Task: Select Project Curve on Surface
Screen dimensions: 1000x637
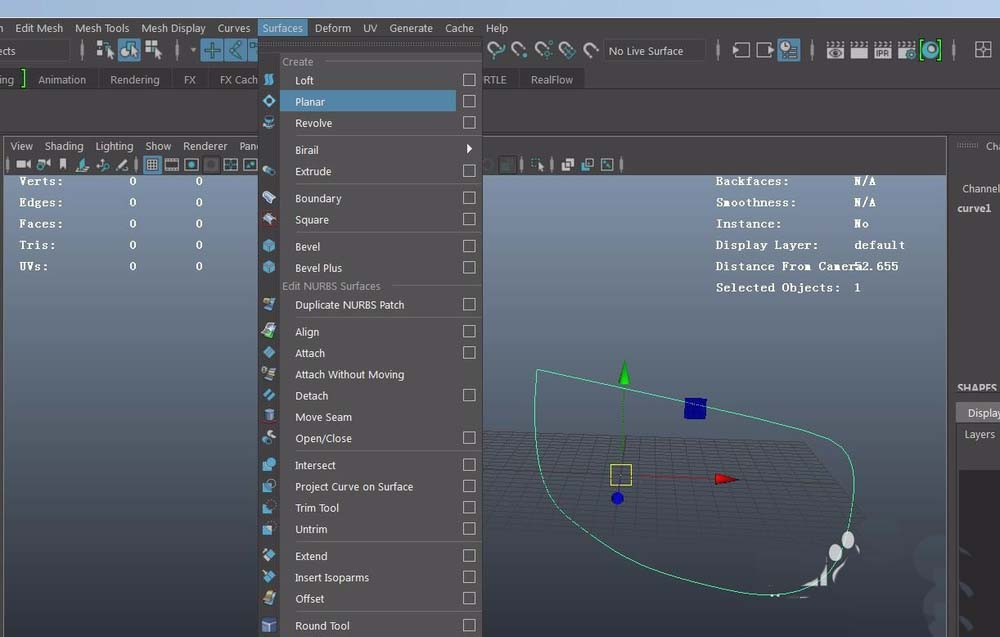Action: 354,487
